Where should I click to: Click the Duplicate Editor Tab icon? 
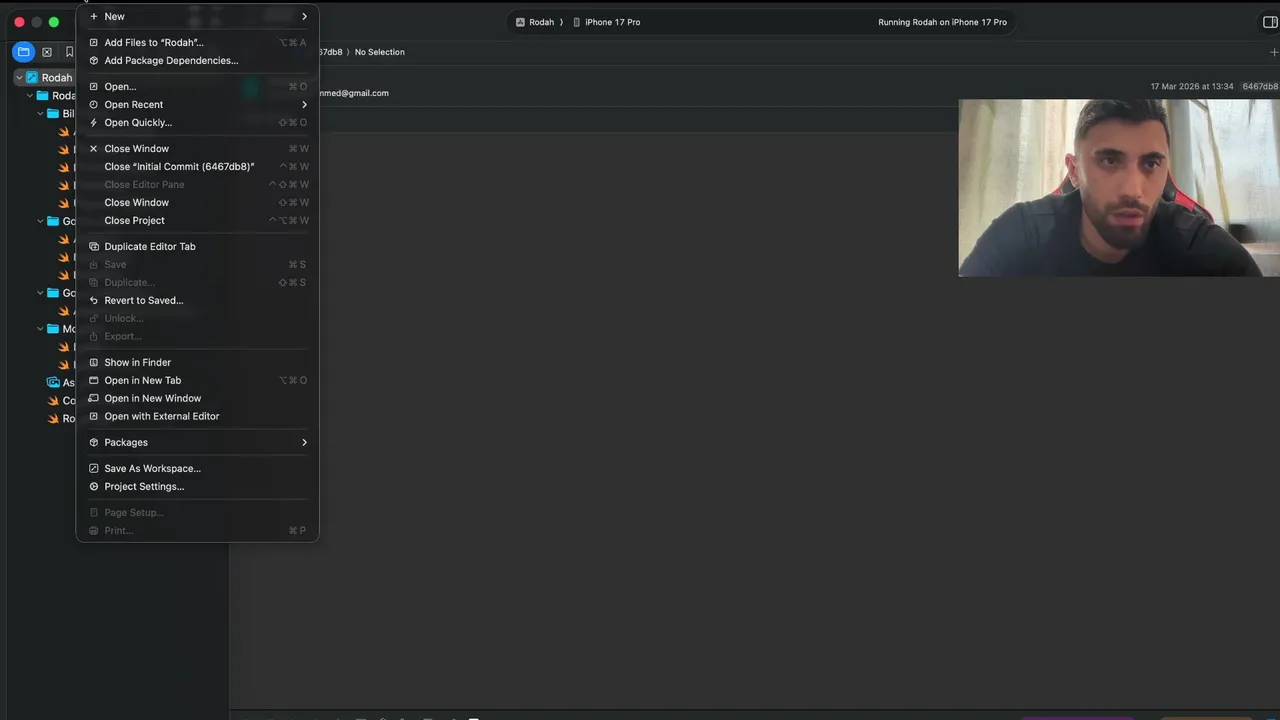[94, 246]
